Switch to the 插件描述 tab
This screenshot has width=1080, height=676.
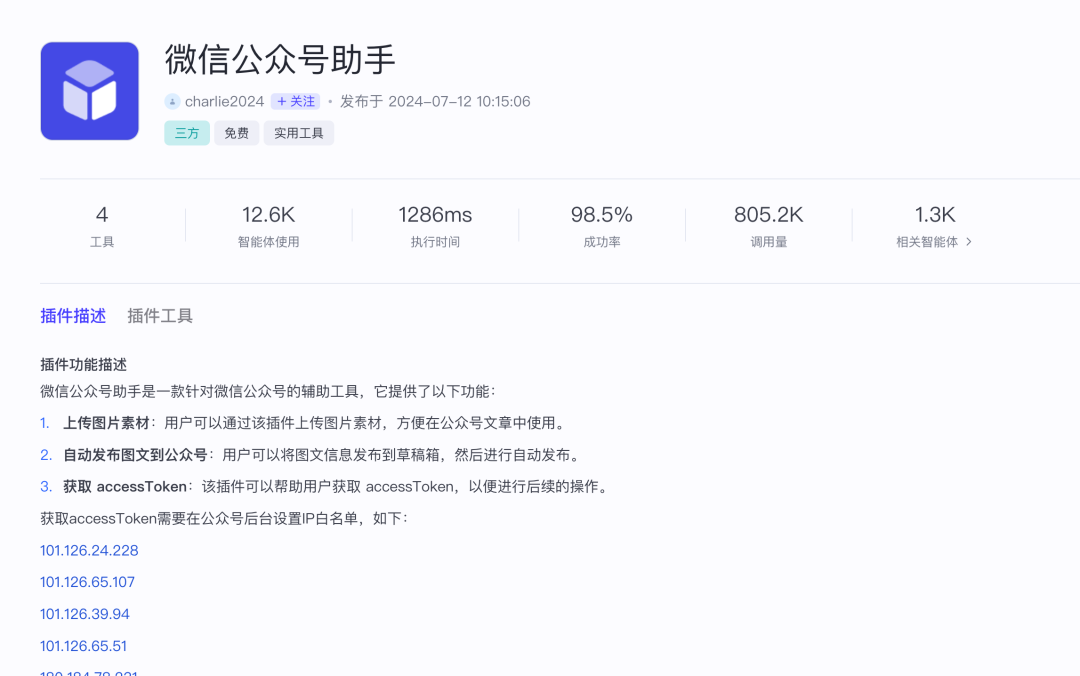73,316
